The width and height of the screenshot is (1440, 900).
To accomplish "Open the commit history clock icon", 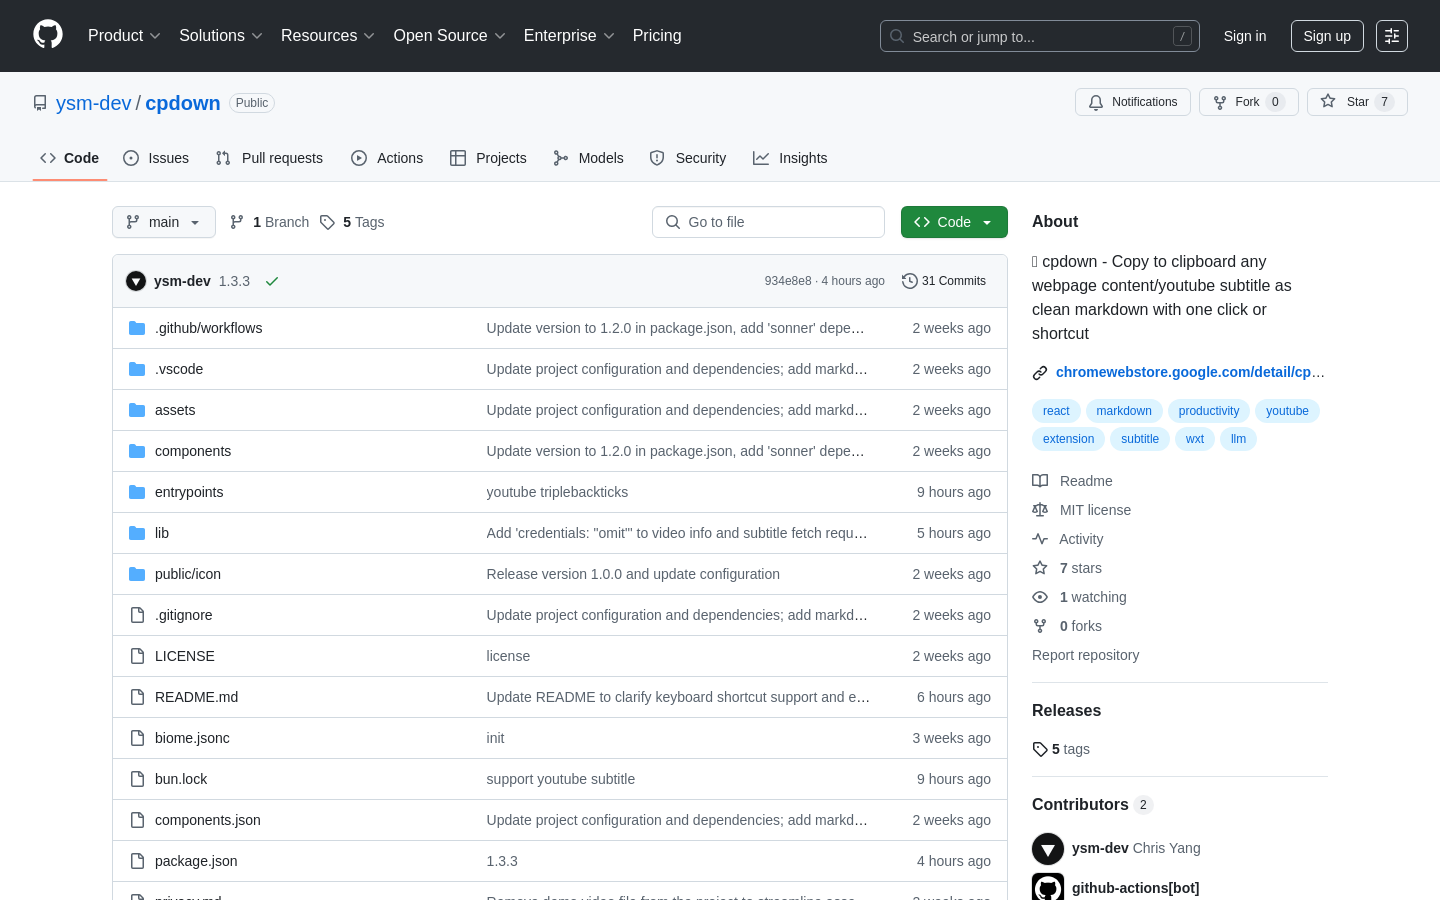I will [910, 281].
